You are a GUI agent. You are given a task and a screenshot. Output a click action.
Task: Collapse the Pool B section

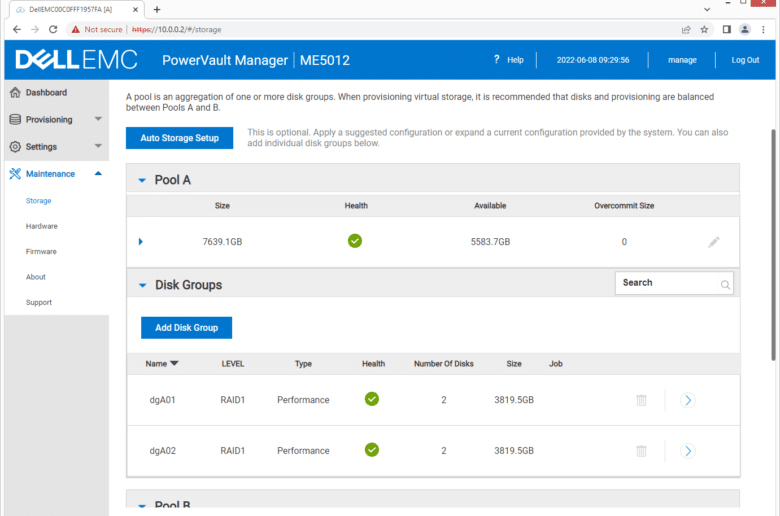point(142,505)
